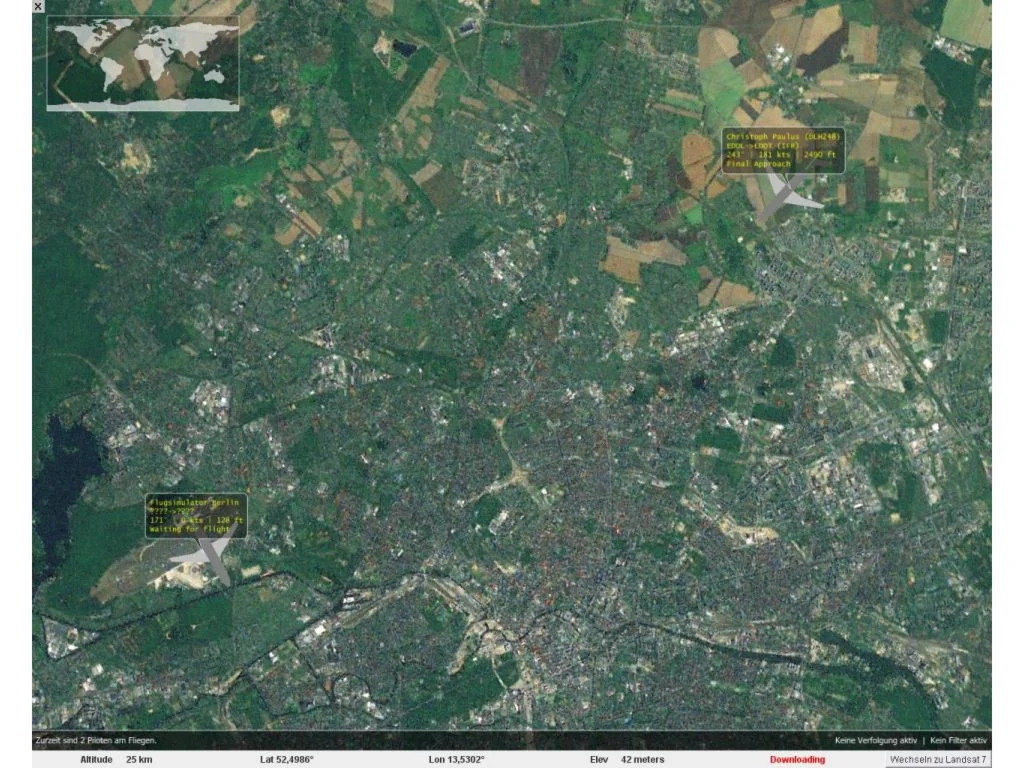Click 'Wechseln zu Landsat 7' button
1024x768 pixels.
pos(938,760)
